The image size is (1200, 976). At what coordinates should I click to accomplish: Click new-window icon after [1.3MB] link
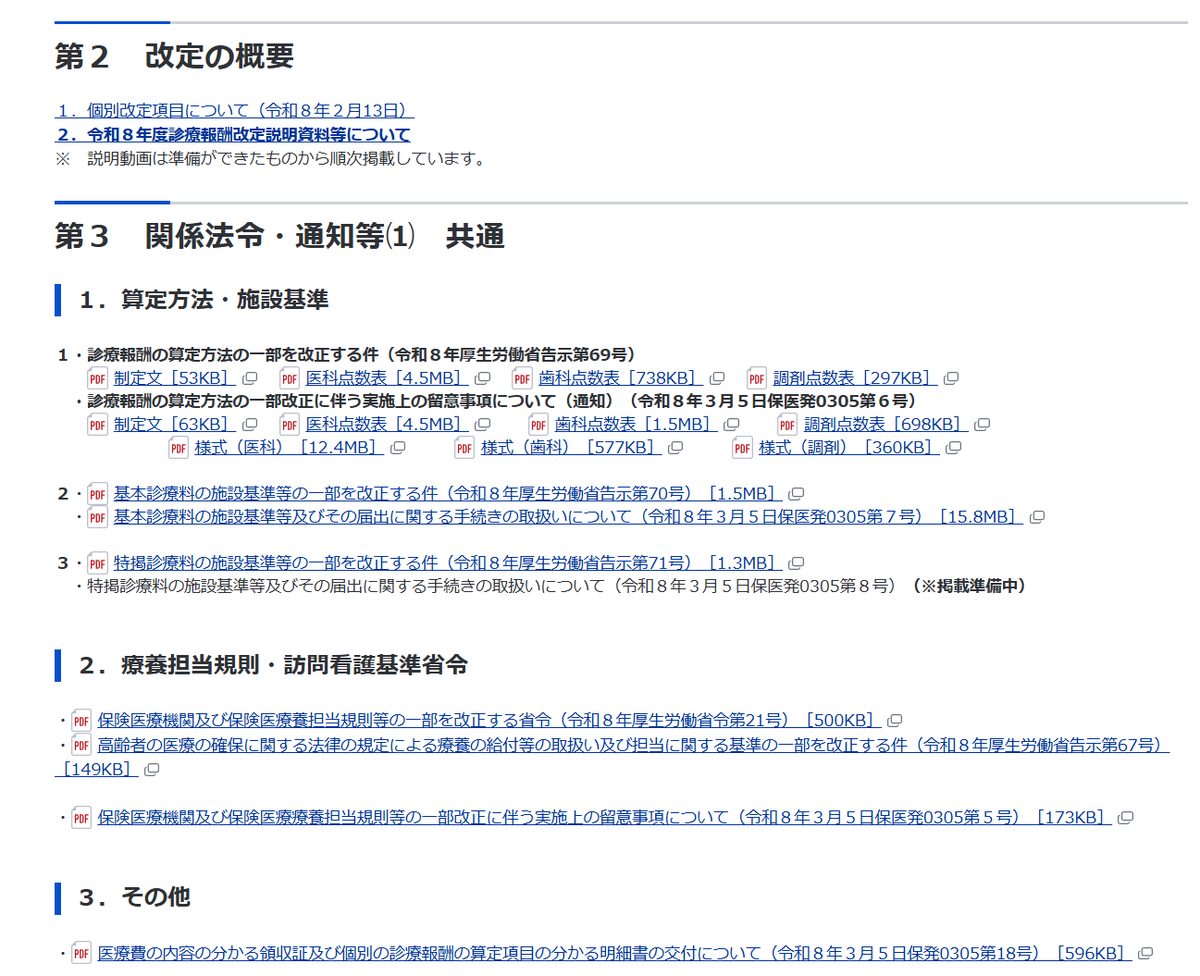[796, 564]
